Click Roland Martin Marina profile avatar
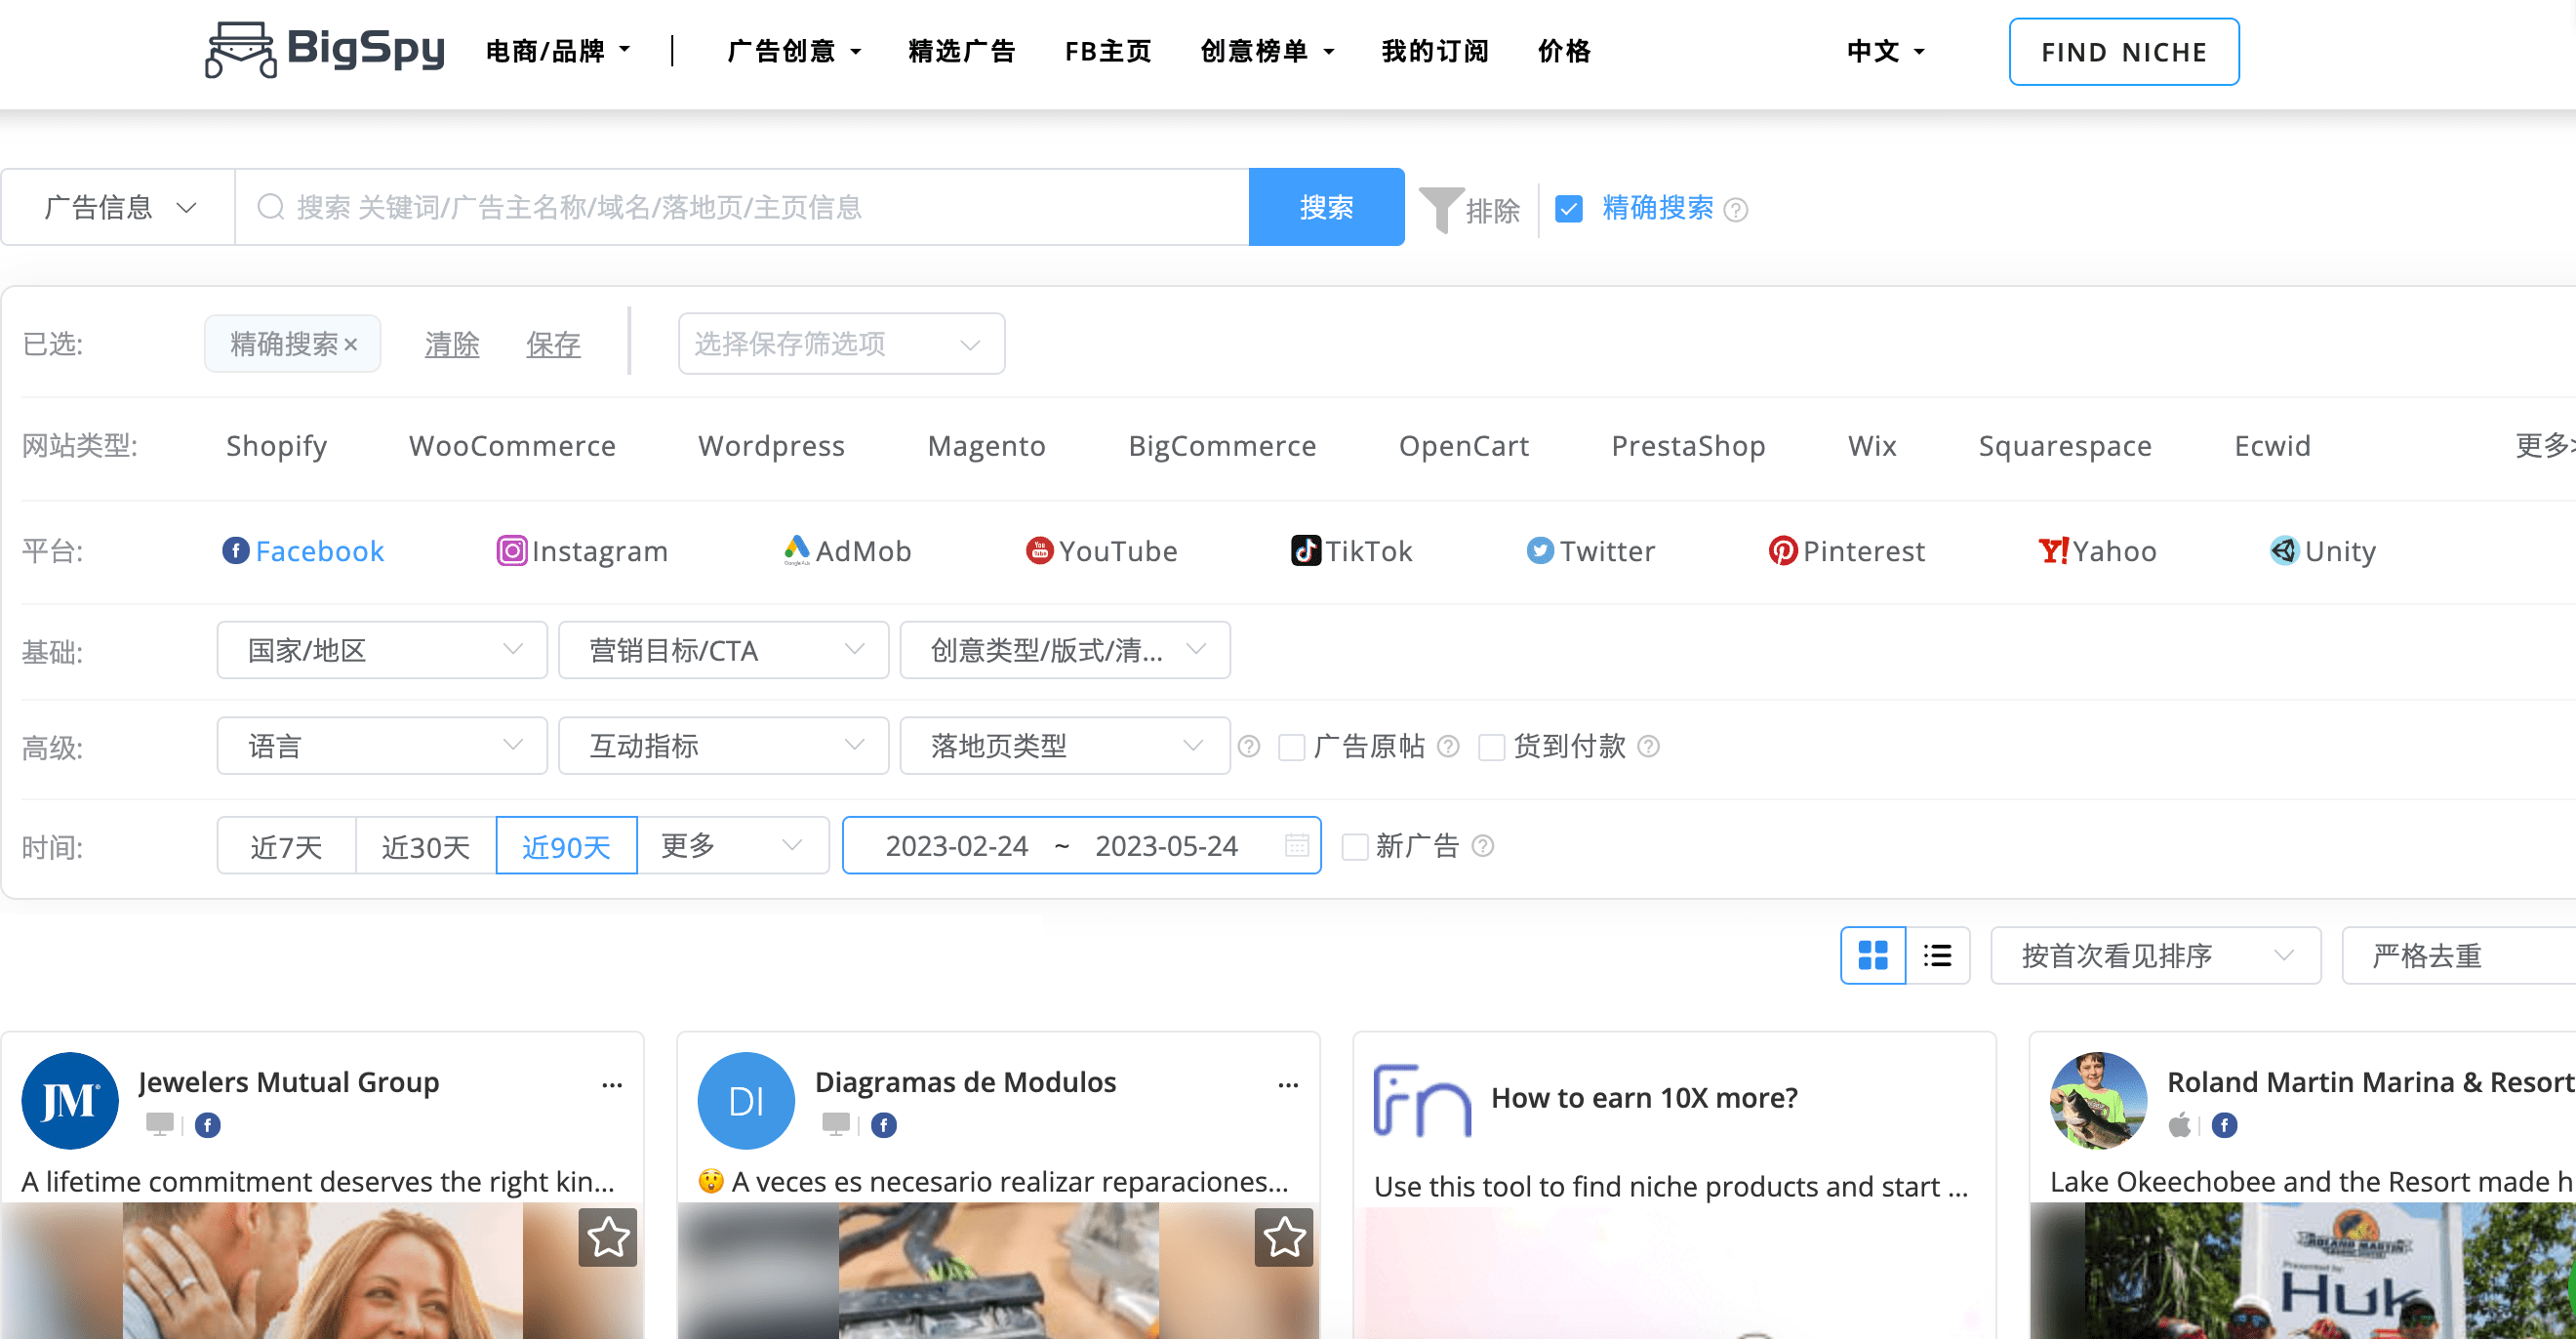The image size is (2576, 1339). coord(2098,1100)
